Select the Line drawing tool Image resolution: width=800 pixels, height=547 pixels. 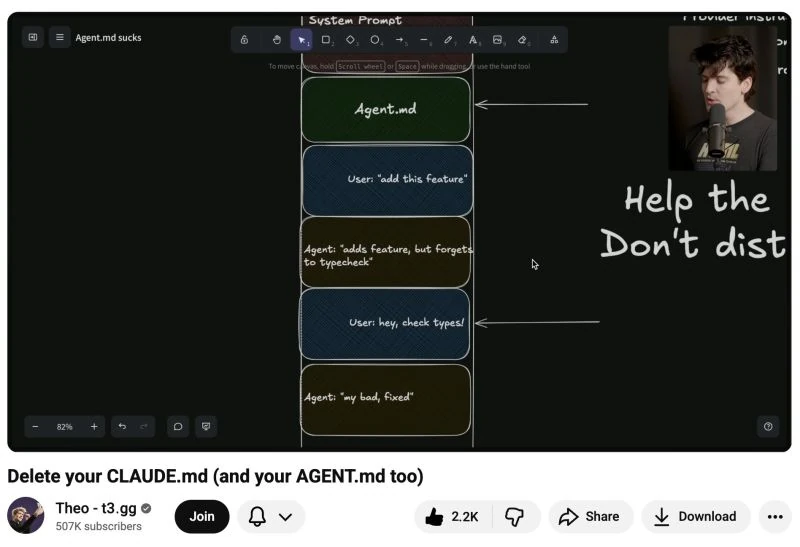coord(424,40)
